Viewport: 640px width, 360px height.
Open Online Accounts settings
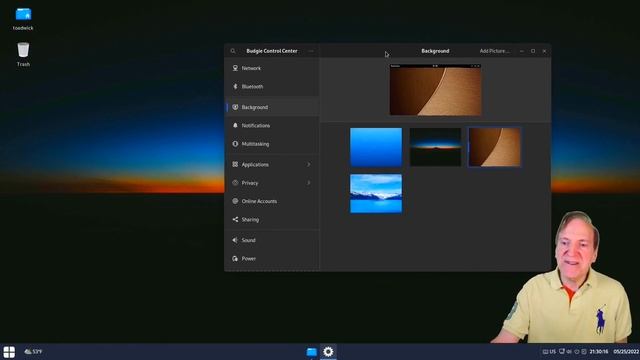click(272, 201)
